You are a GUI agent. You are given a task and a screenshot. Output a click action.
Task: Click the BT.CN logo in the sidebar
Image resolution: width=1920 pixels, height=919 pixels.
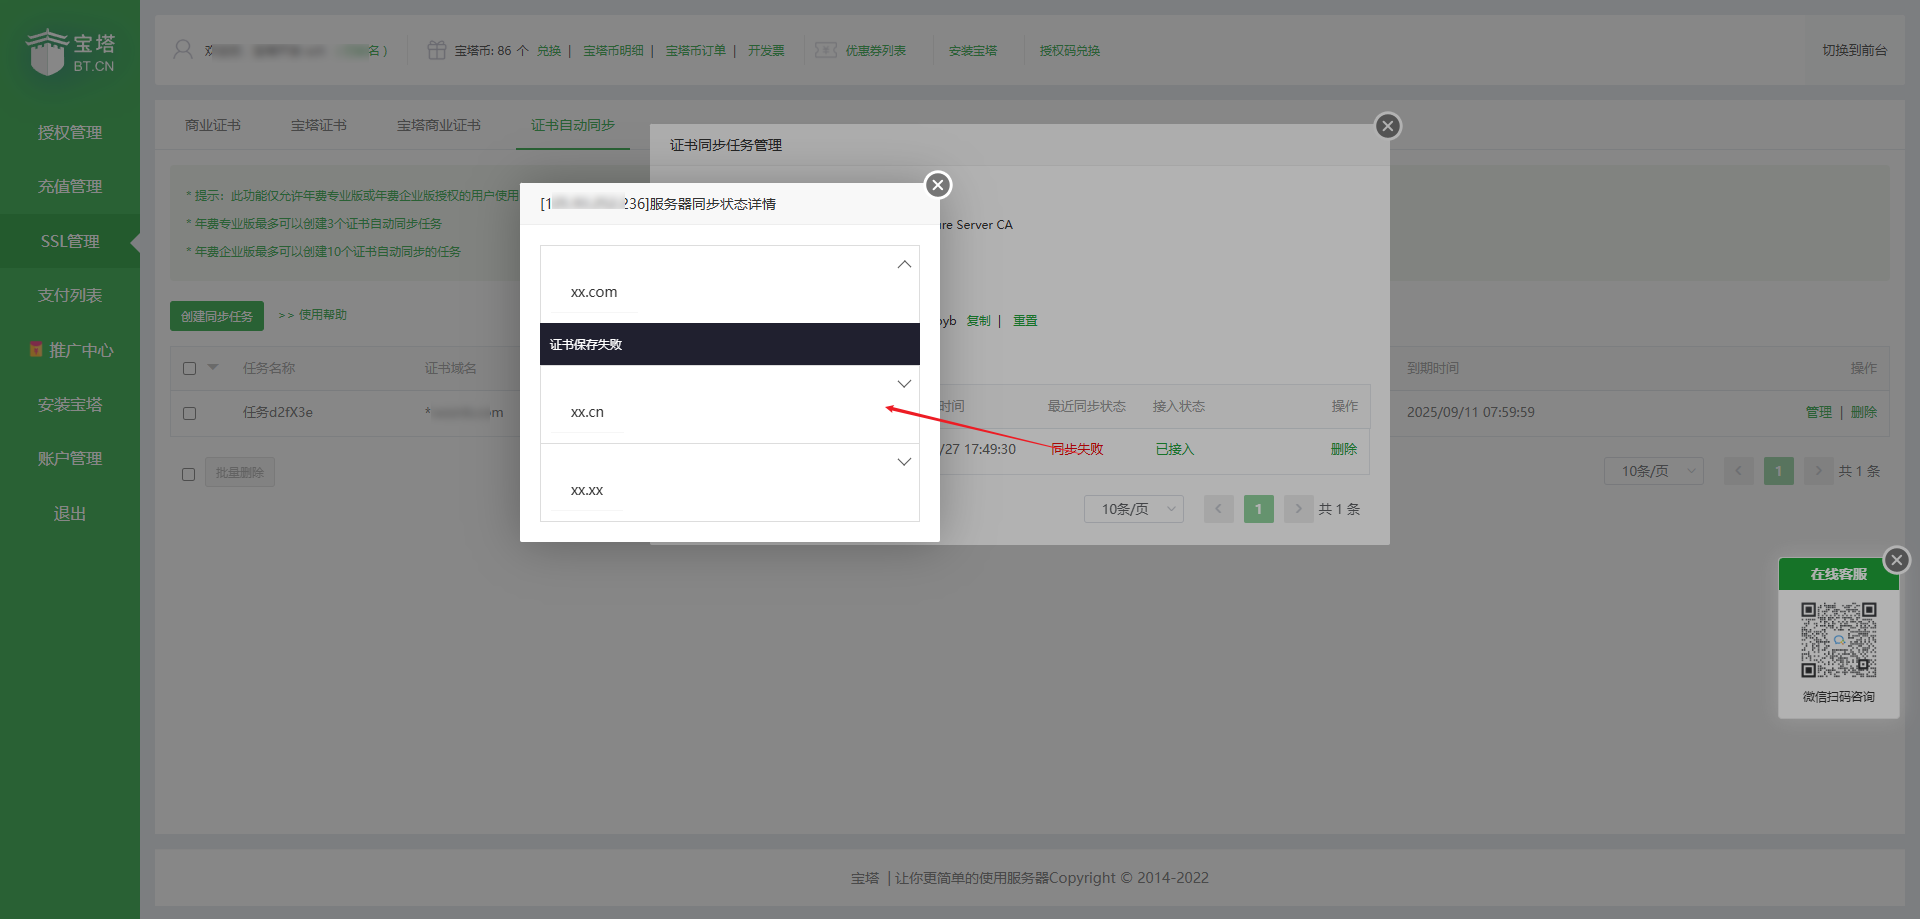(70, 52)
